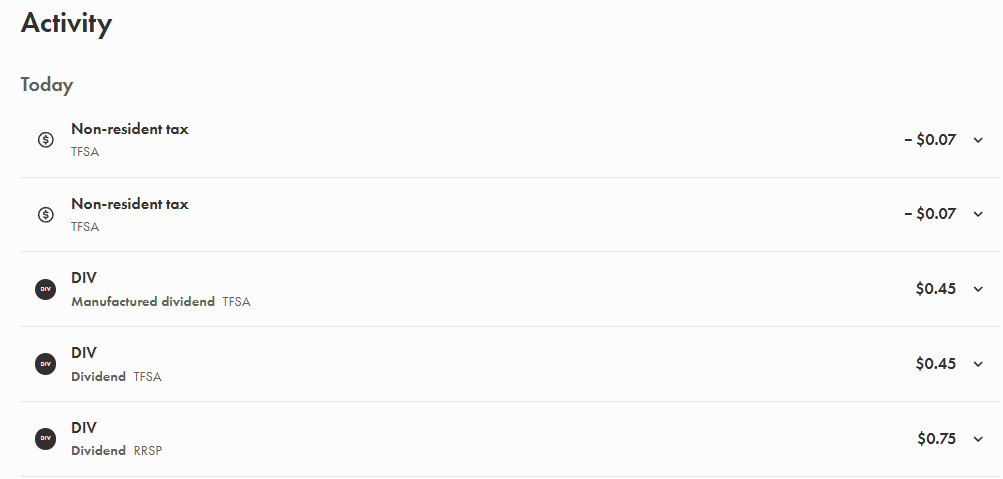Image resolution: width=1003 pixels, height=479 pixels.
Task: Expand the chevron next to the TFSA Dividend $0.45
Action: pyautogui.click(x=978, y=364)
